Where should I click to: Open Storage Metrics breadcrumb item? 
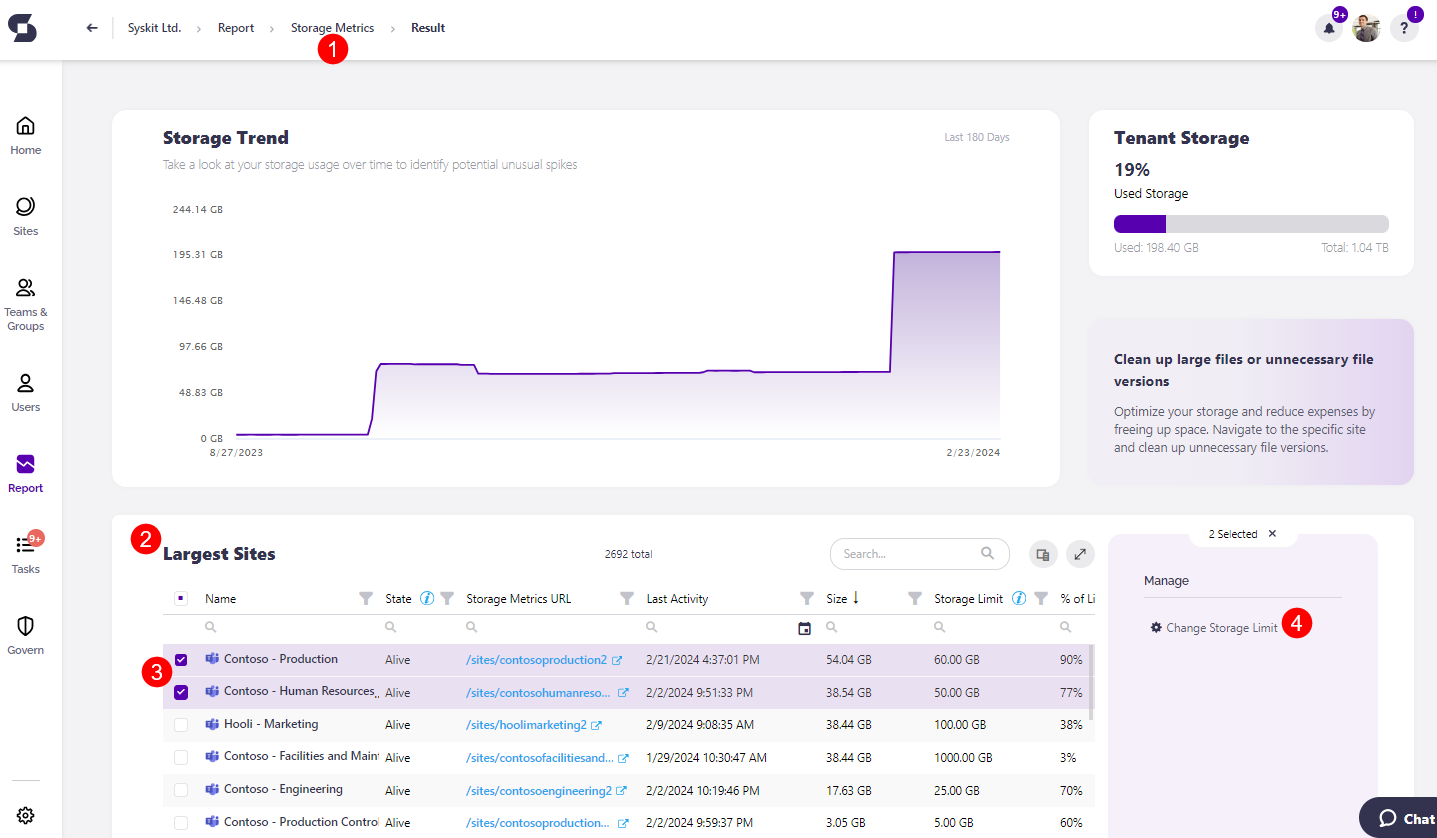pos(332,27)
